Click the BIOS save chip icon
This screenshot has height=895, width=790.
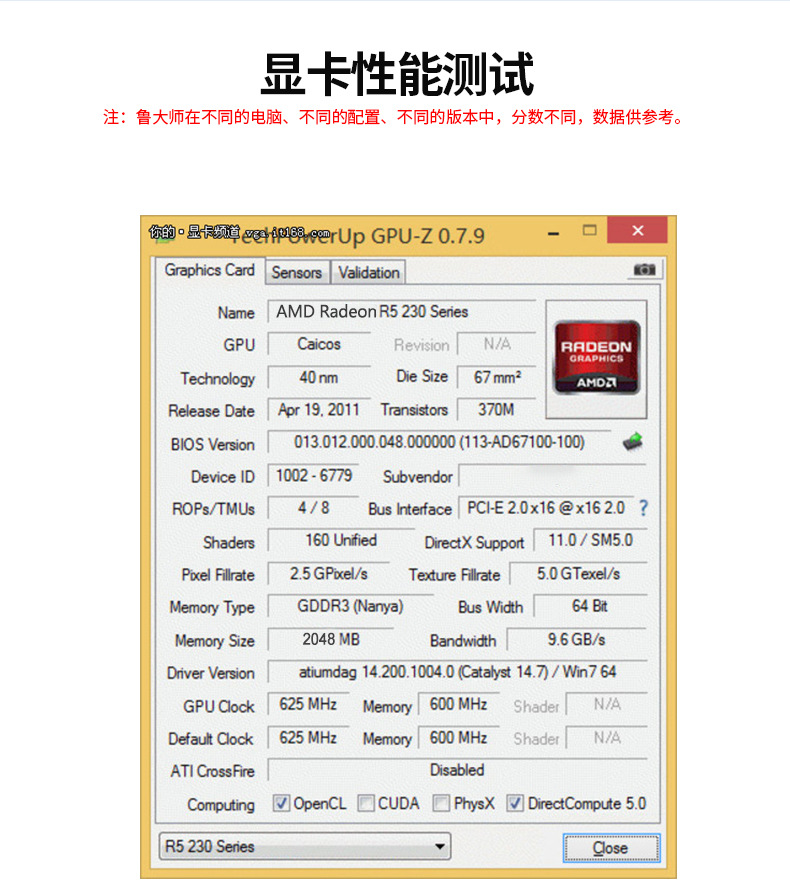click(632, 441)
